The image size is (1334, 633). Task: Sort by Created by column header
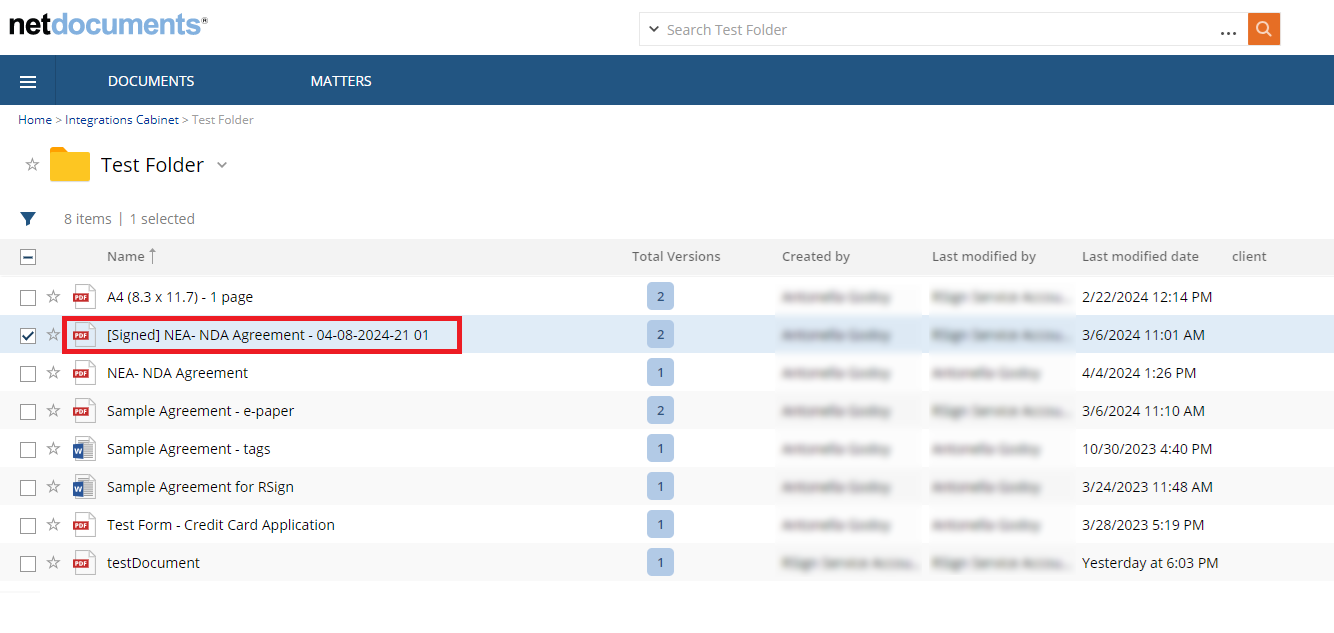[816, 257]
